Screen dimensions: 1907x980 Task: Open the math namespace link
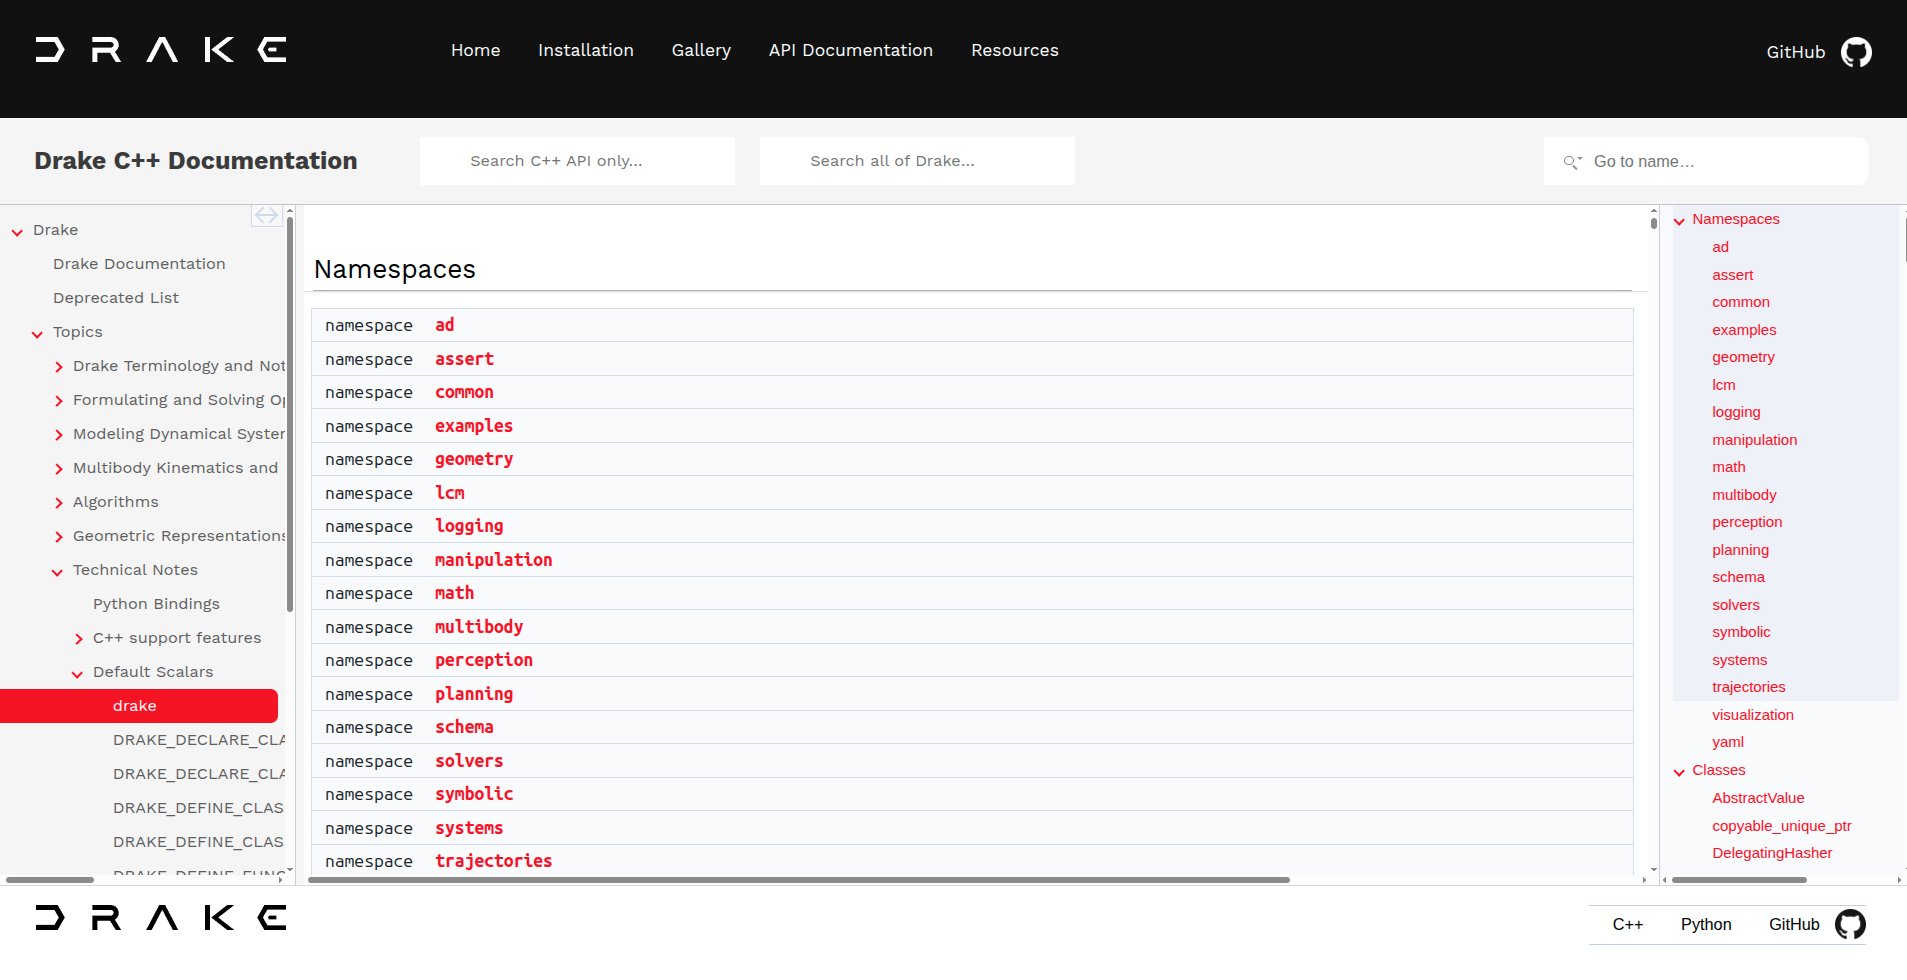tap(455, 593)
